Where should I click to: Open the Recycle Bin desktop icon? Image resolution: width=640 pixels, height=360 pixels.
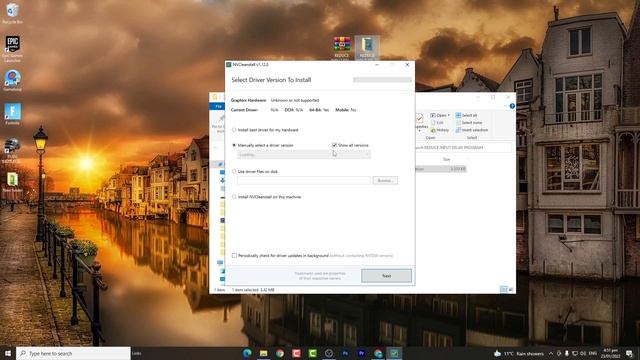tap(13, 13)
